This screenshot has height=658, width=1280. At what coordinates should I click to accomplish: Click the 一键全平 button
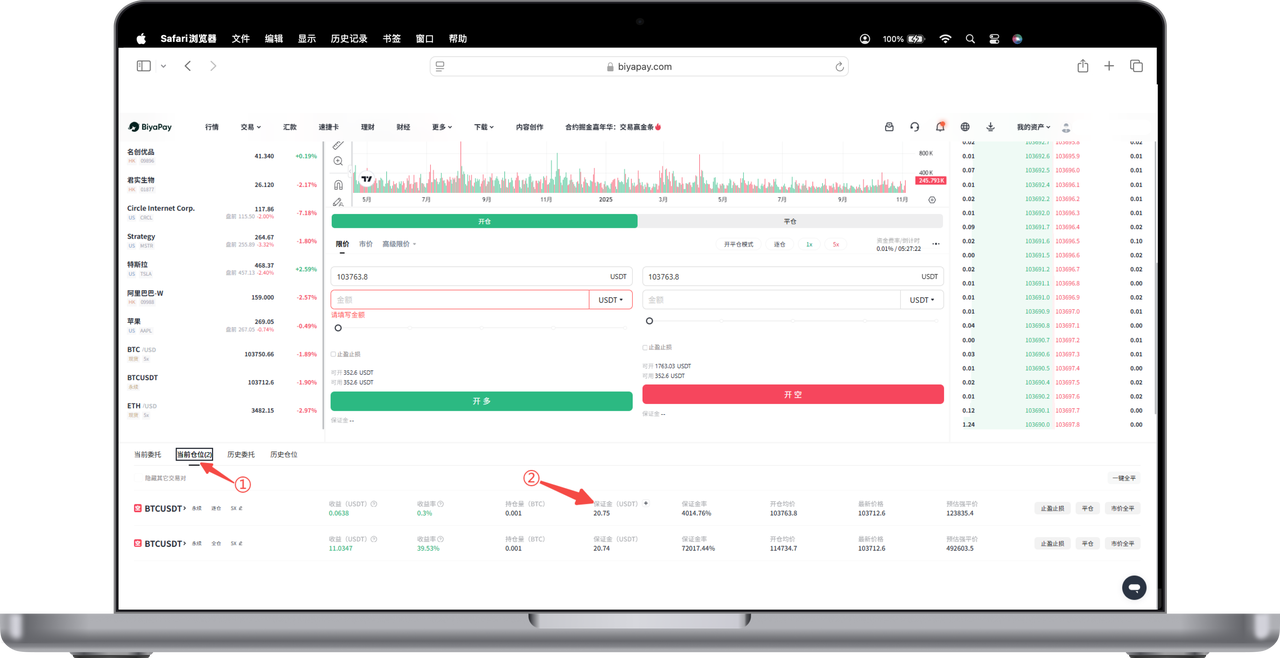[x=1123, y=479]
